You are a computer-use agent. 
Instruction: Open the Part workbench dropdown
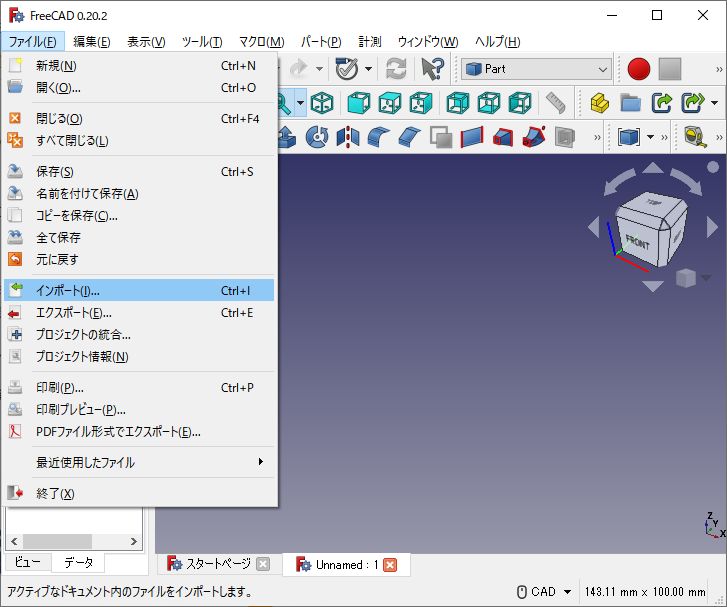click(x=536, y=69)
